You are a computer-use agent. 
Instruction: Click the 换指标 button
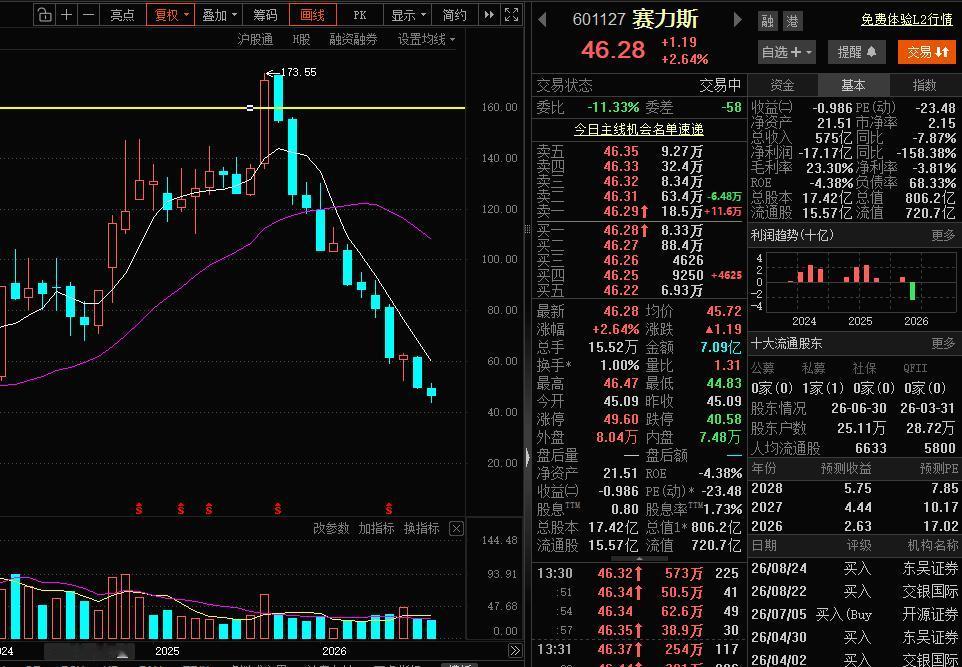[421, 528]
